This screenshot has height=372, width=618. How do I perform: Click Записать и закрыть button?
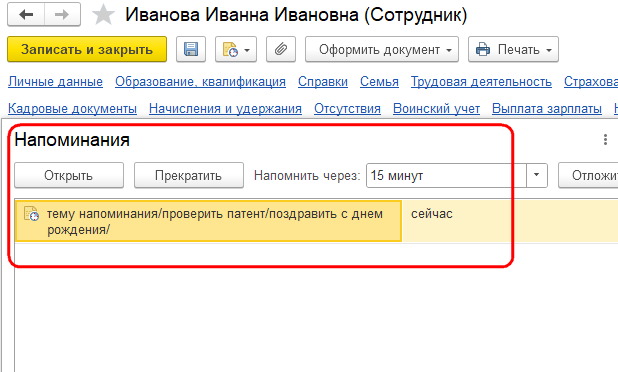87,50
